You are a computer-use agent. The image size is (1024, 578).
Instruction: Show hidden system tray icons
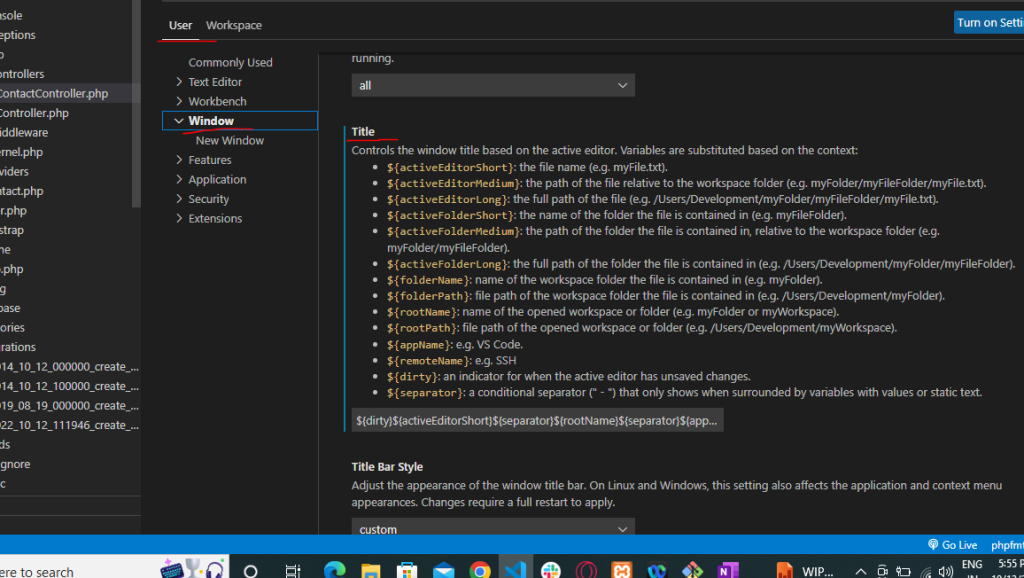pos(861,572)
